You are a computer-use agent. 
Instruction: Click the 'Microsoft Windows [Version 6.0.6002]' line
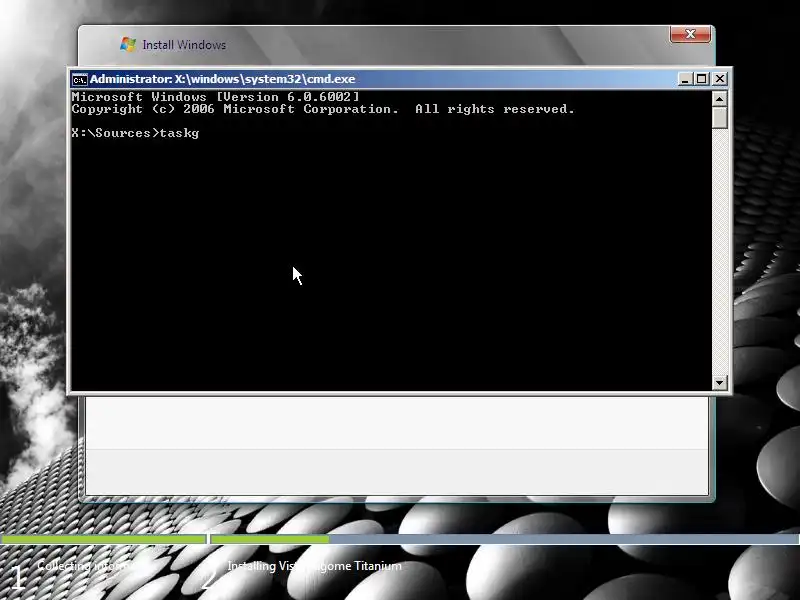point(215,97)
